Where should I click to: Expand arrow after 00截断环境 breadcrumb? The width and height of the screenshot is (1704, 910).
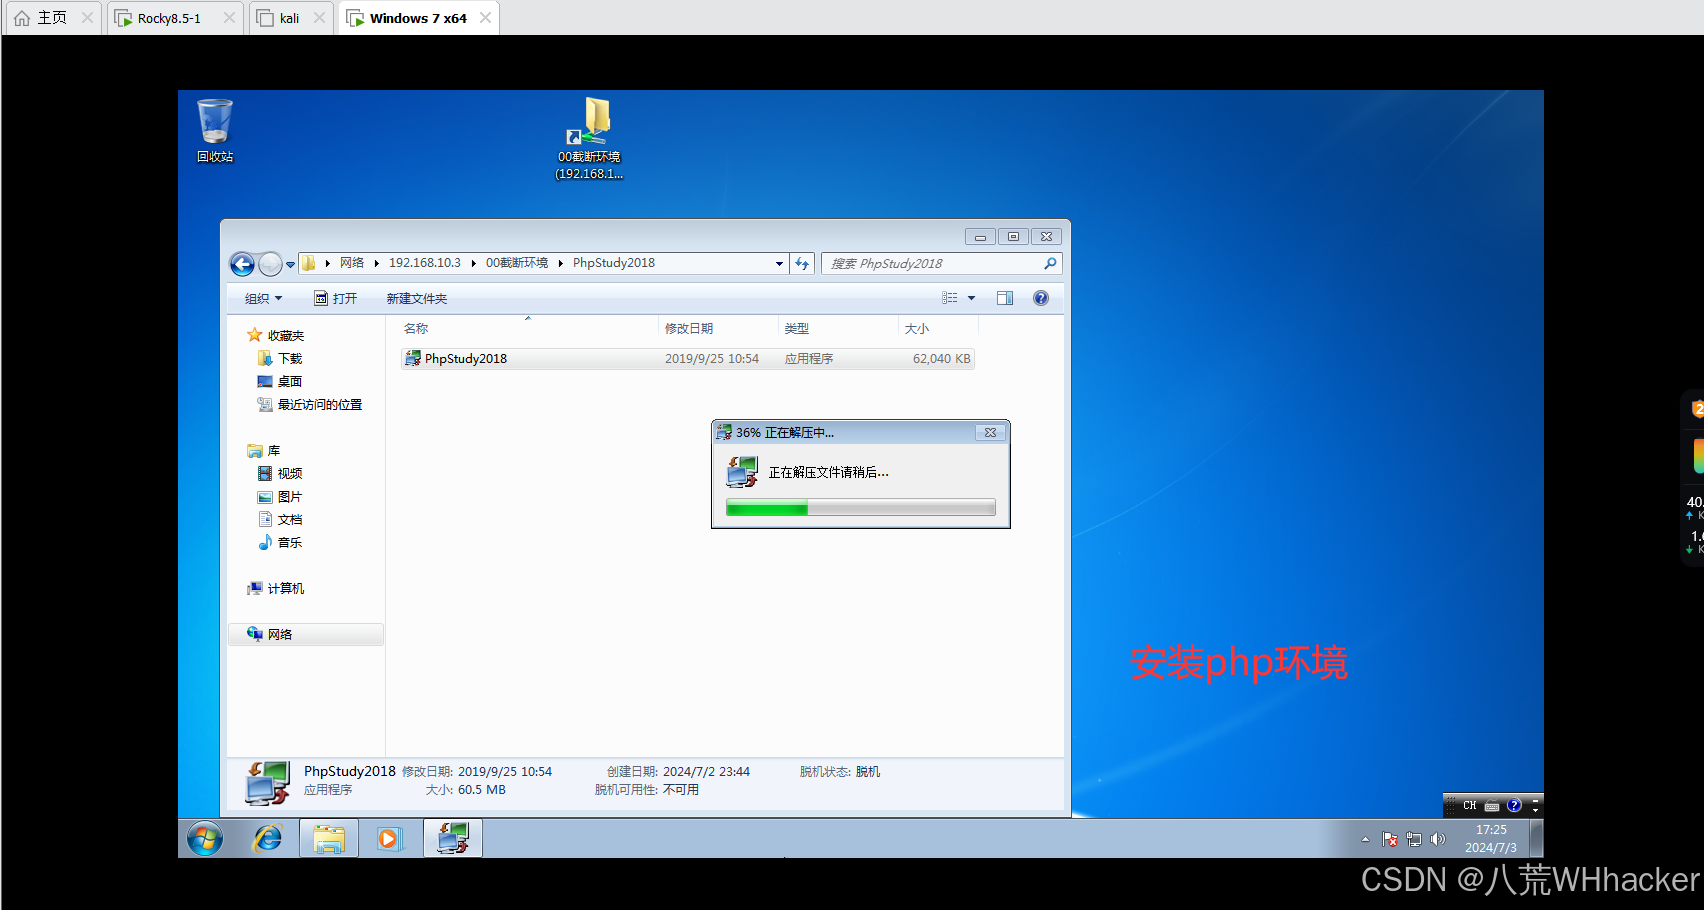(560, 263)
